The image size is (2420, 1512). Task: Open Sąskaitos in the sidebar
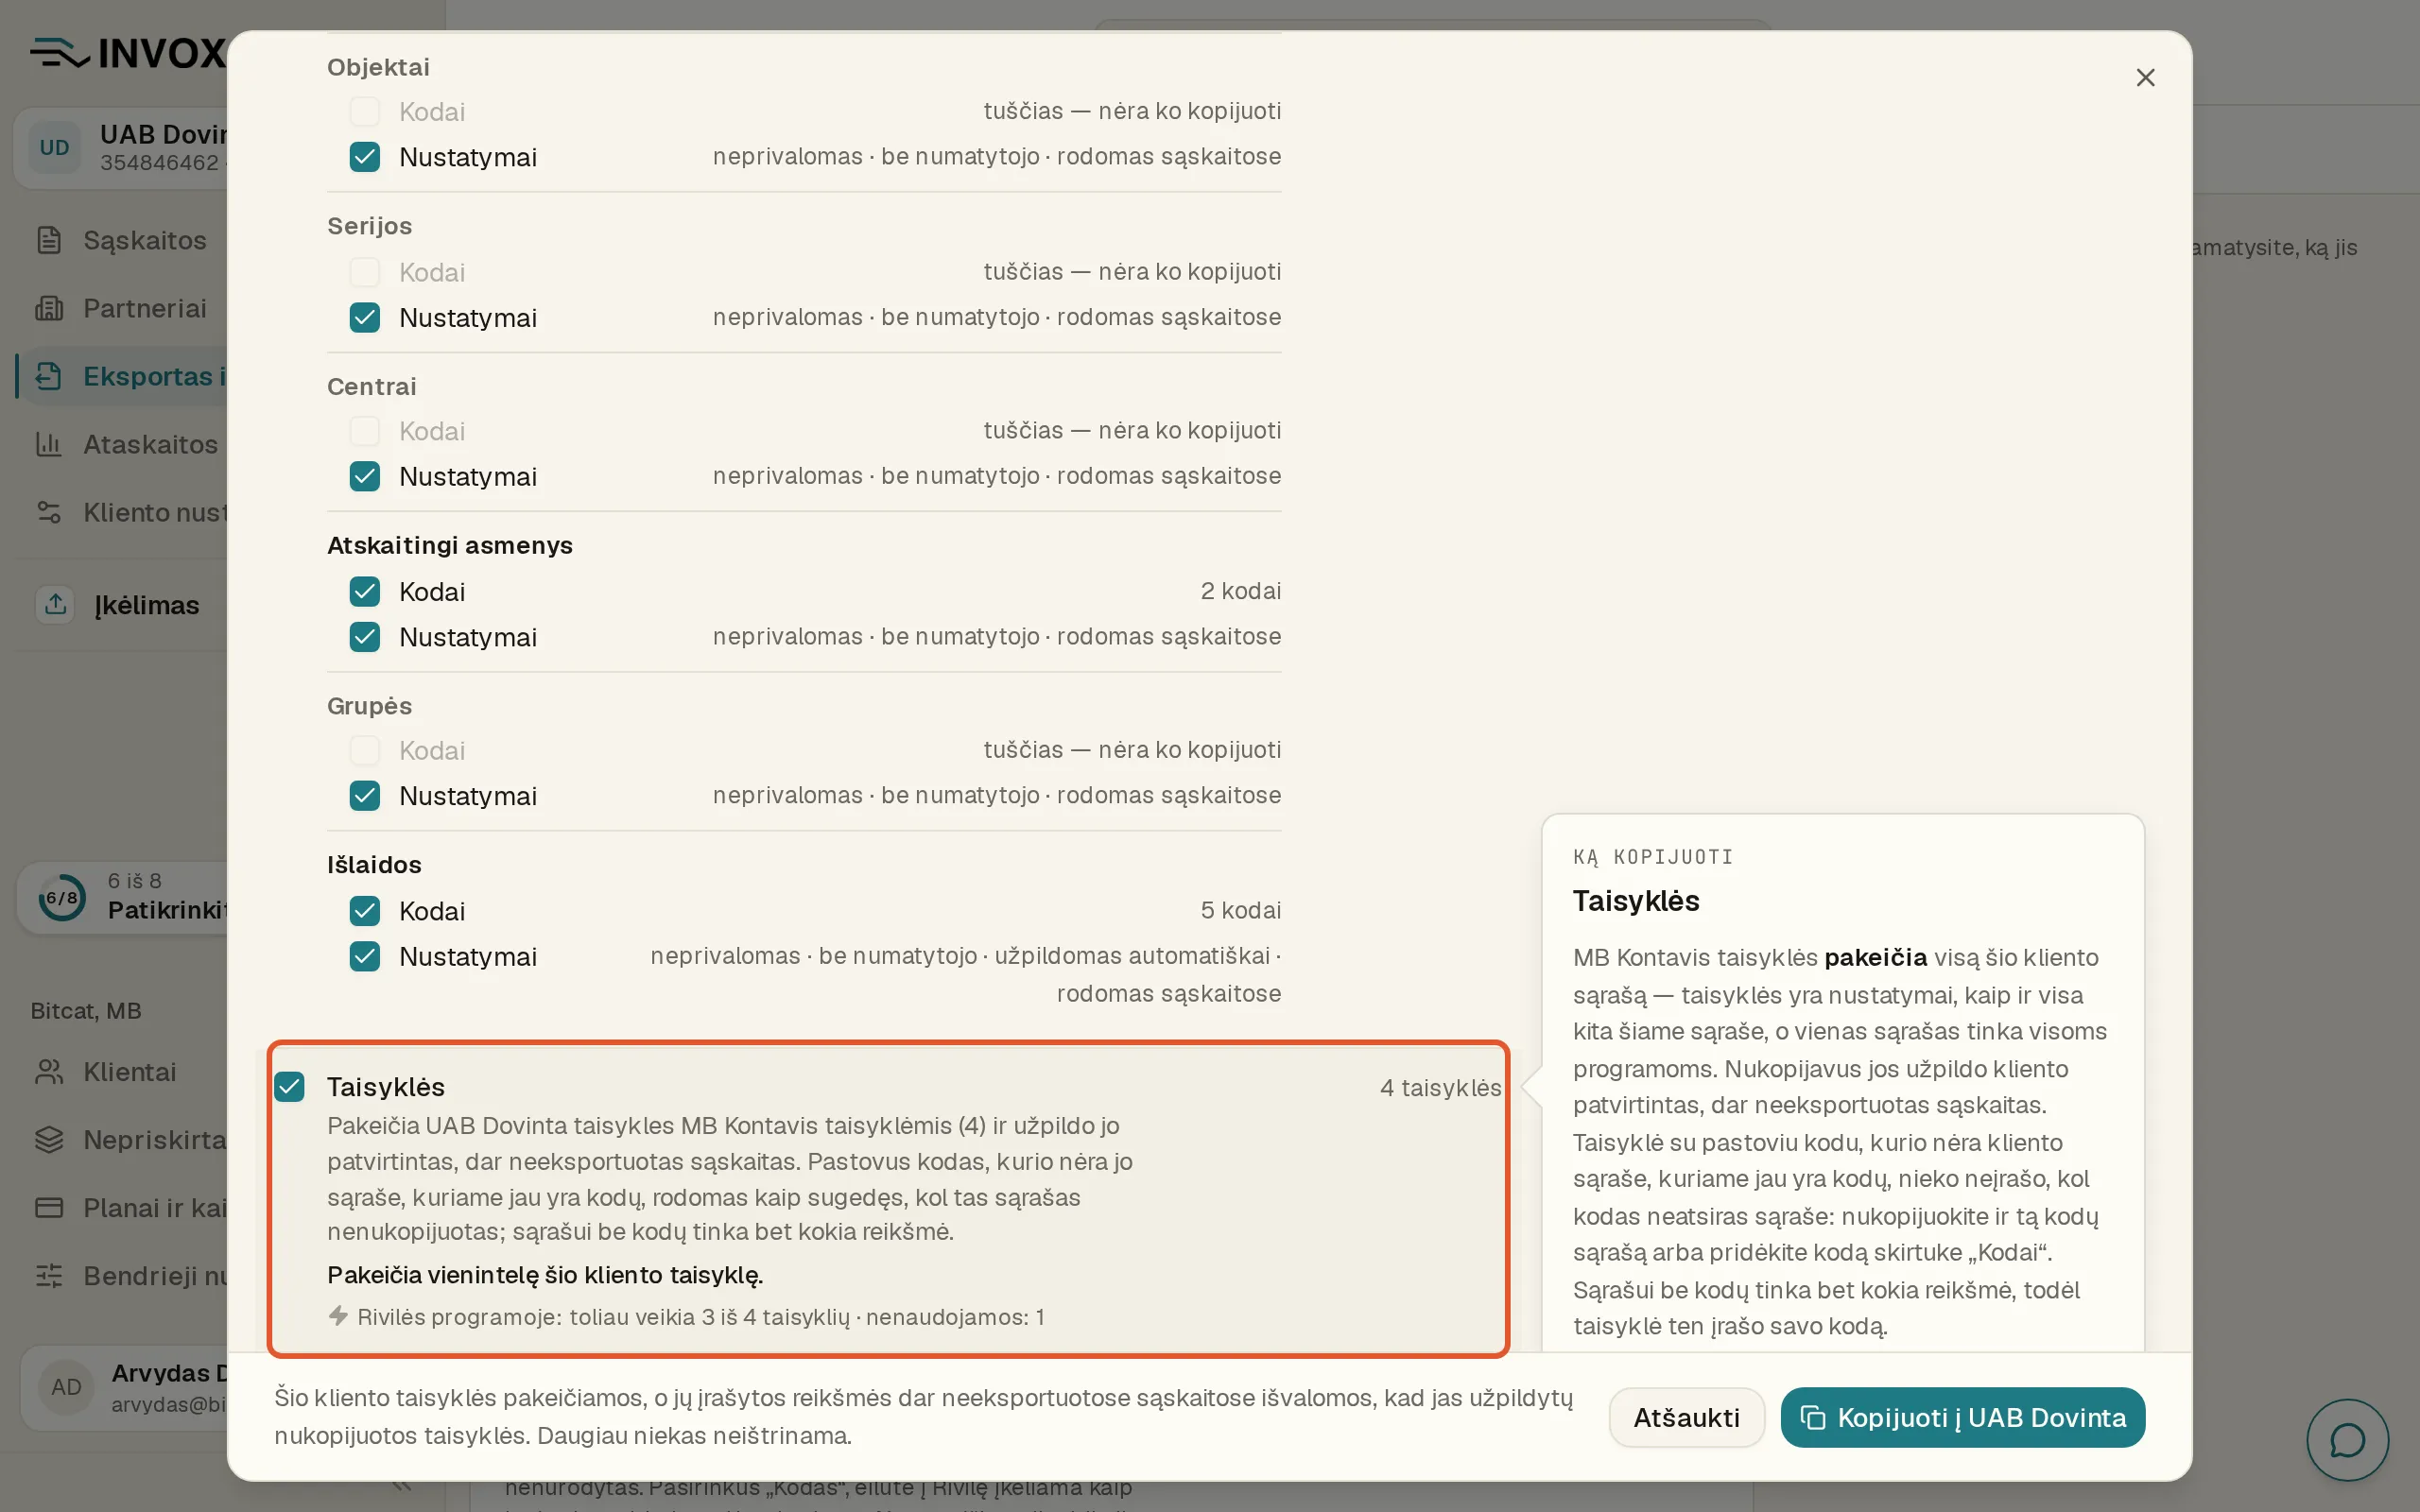[145, 240]
